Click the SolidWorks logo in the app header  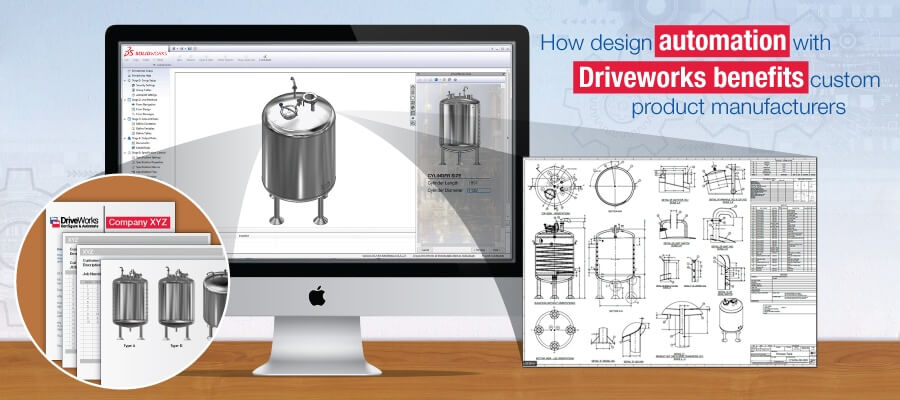coord(145,52)
